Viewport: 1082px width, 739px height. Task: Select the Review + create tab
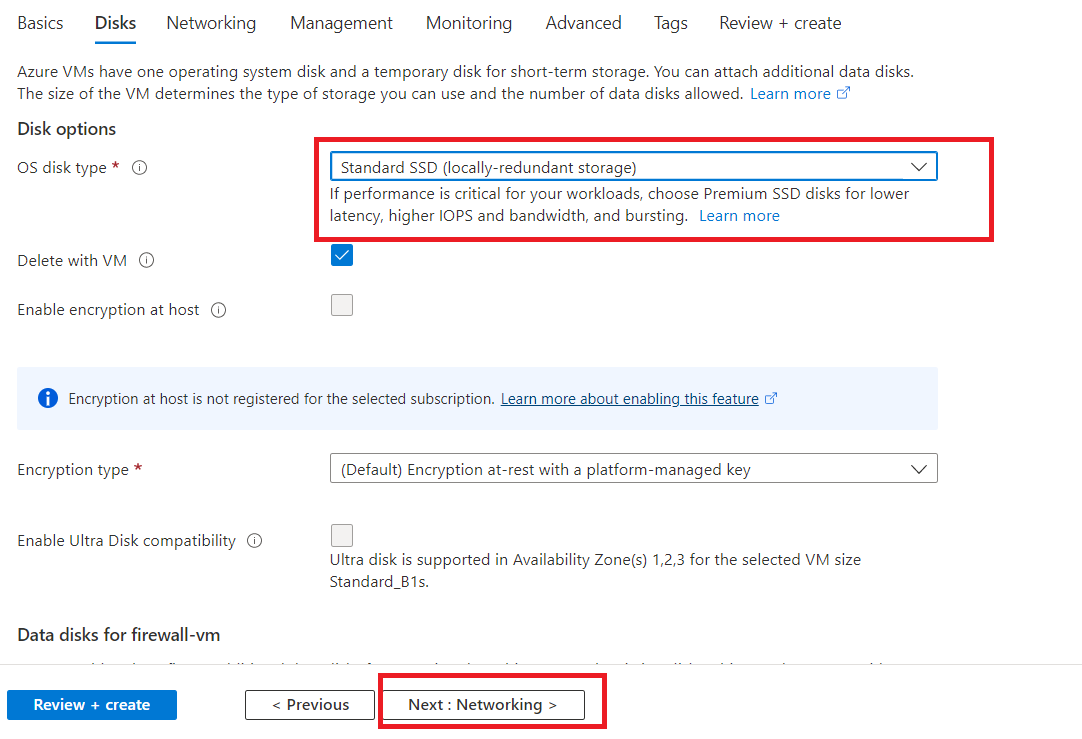[x=780, y=23]
